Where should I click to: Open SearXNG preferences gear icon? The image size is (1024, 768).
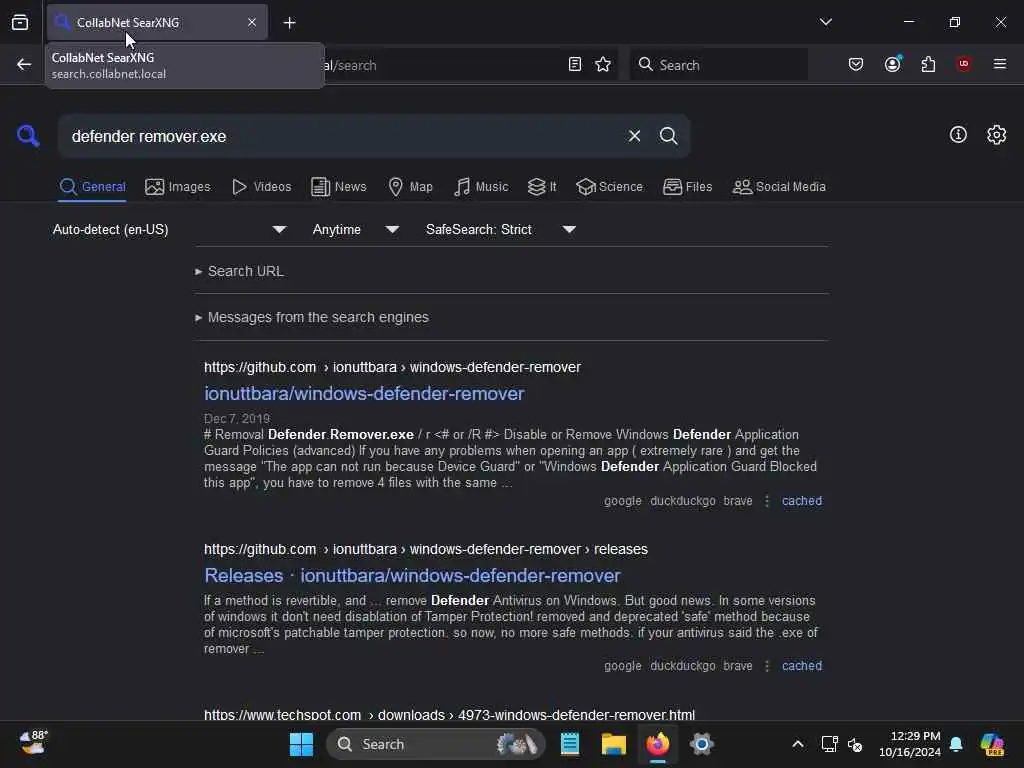point(996,135)
